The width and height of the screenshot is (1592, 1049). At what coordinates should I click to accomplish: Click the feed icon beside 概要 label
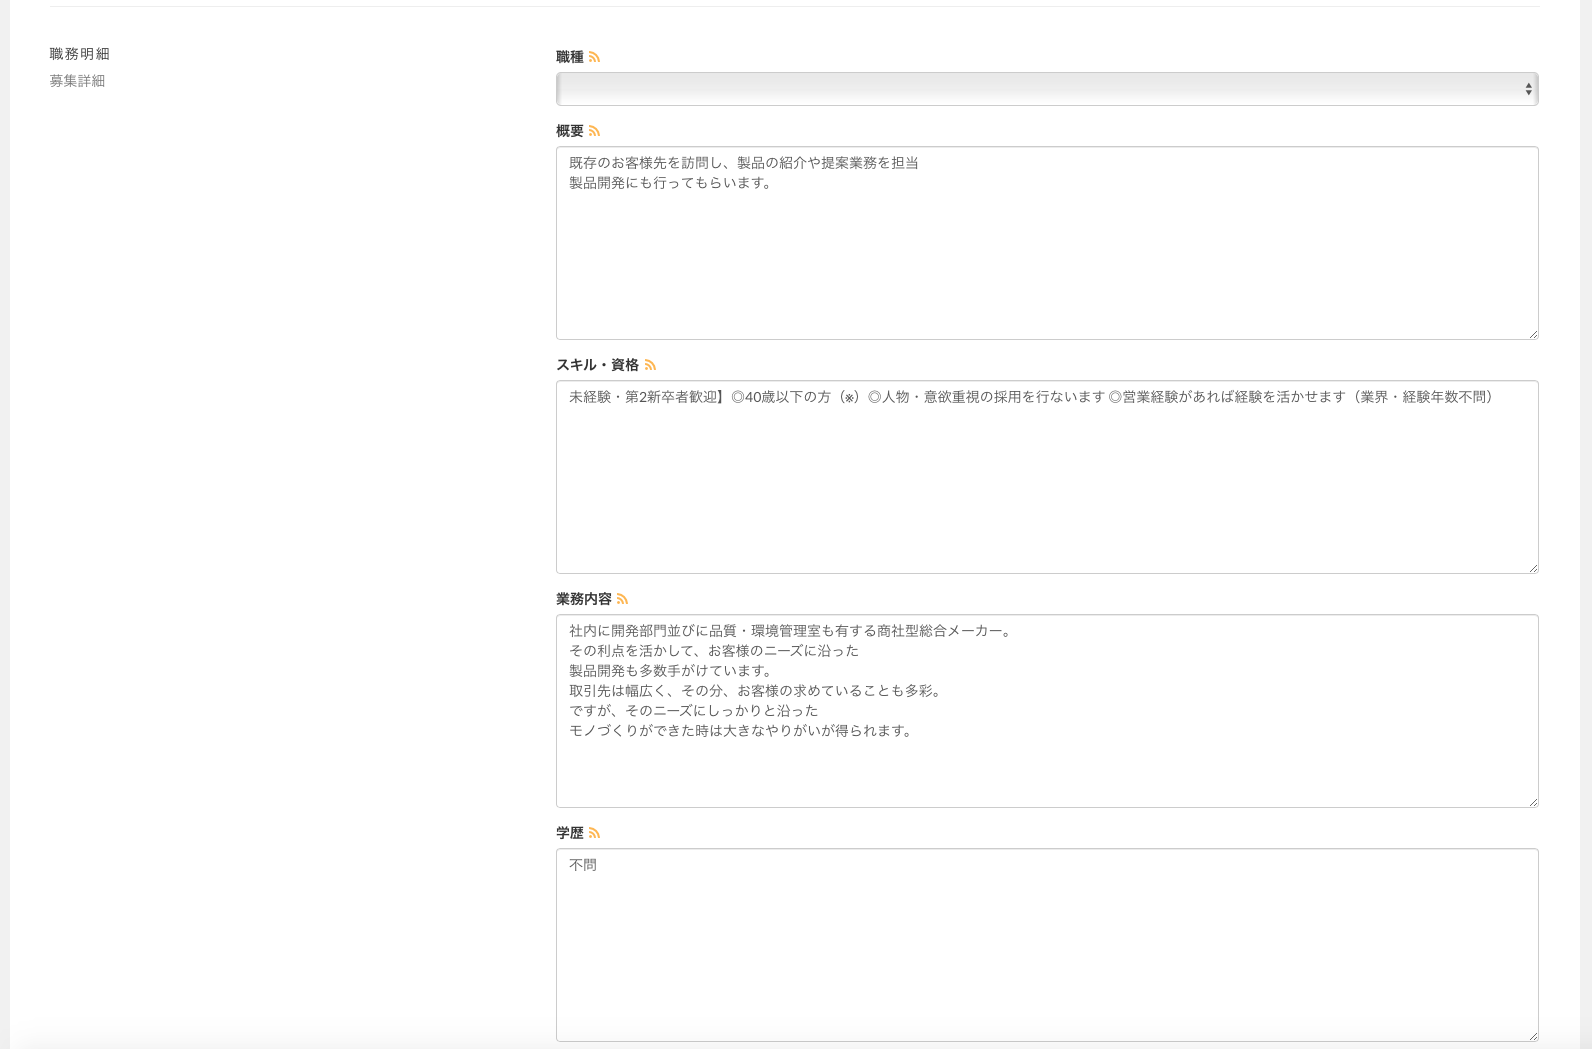[x=594, y=131]
